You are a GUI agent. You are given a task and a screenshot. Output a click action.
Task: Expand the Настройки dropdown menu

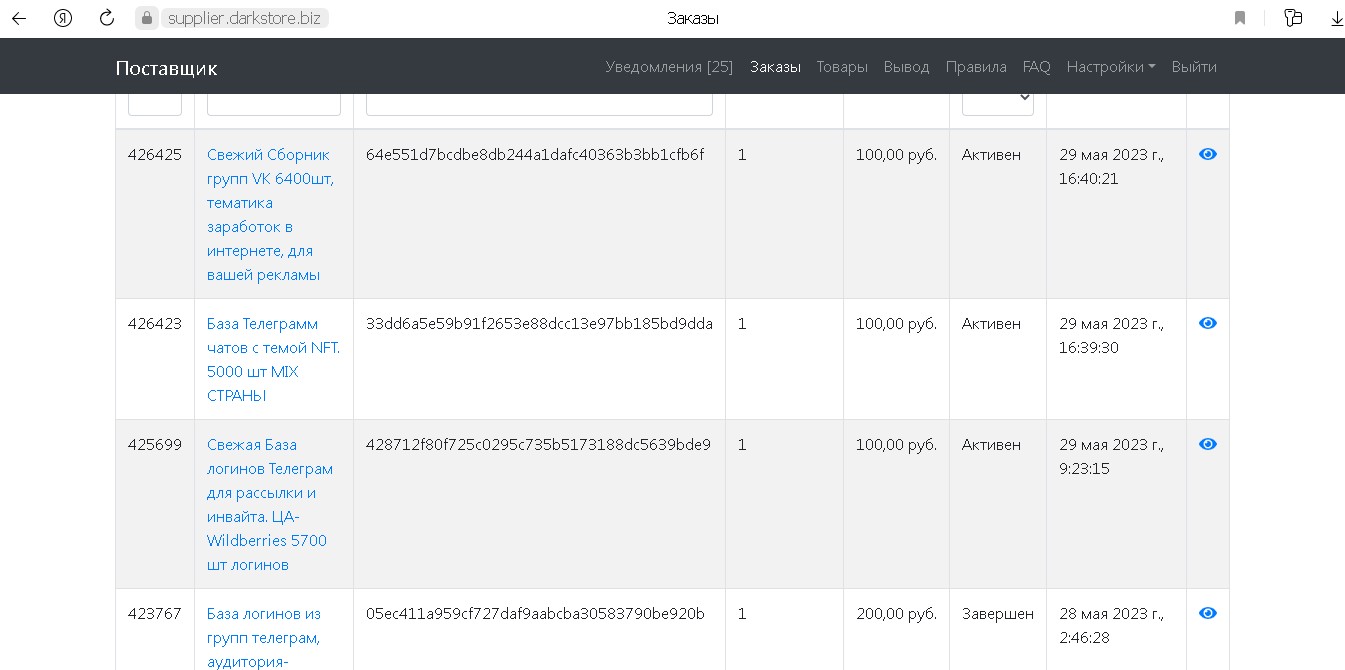coord(1110,67)
